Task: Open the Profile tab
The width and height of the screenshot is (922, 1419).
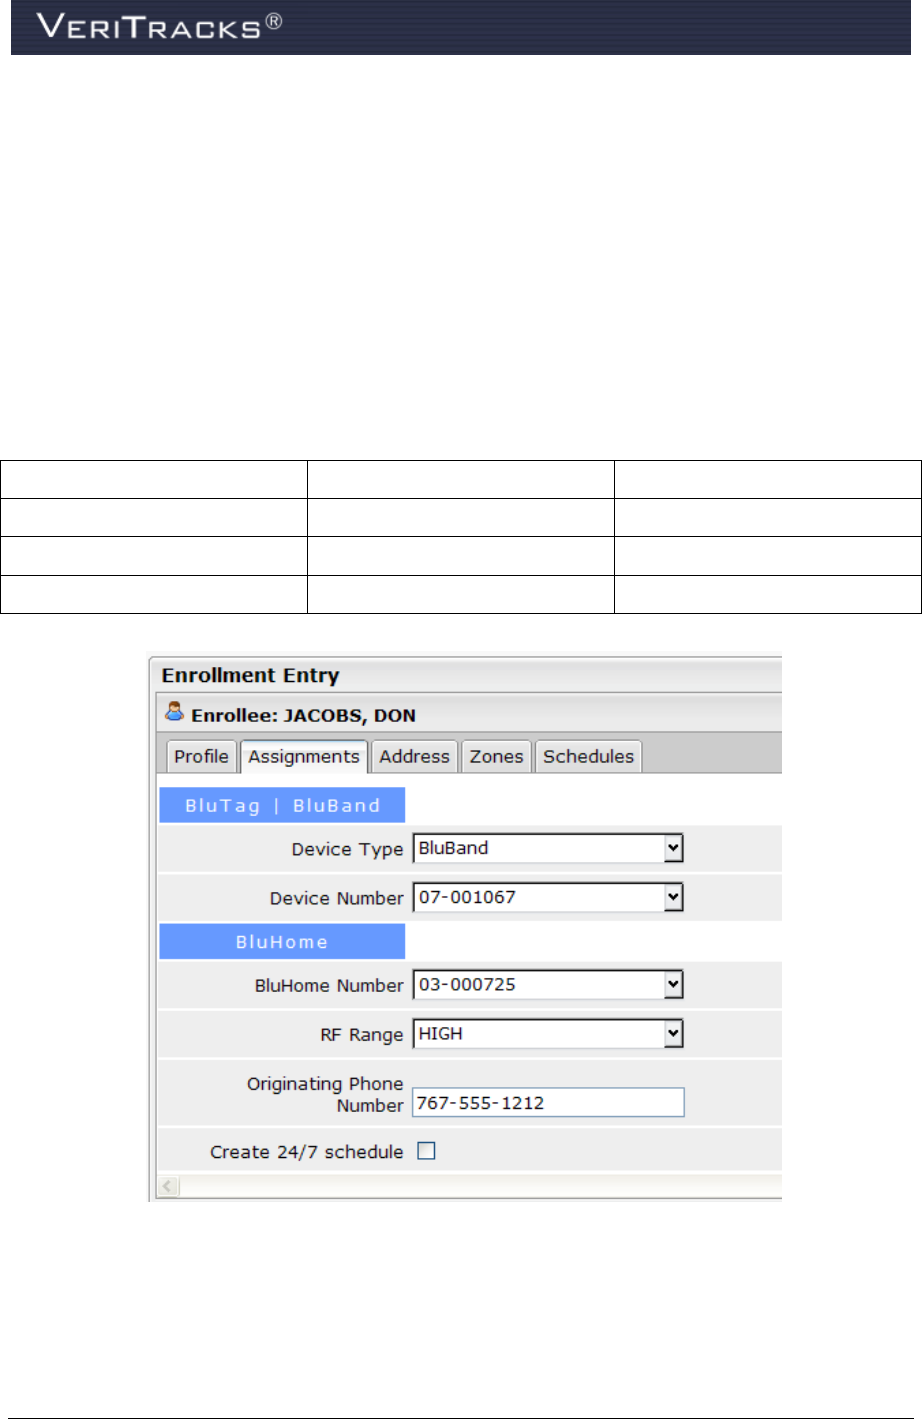Action: pos(201,756)
